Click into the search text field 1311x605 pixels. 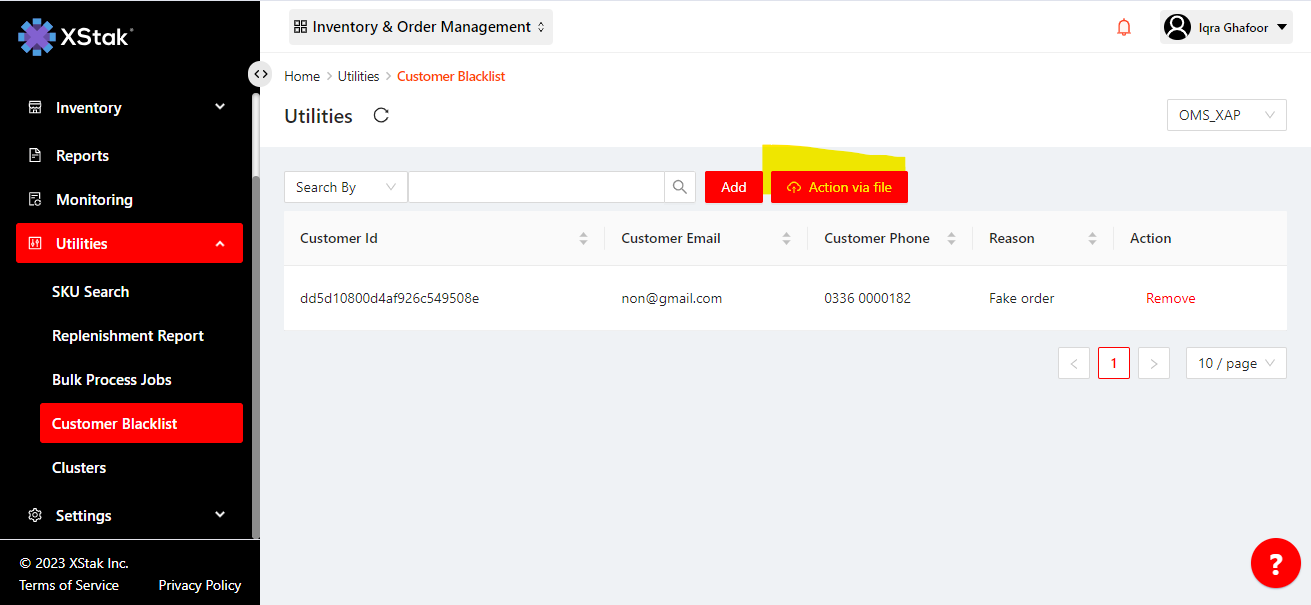[x=536, y=187]
